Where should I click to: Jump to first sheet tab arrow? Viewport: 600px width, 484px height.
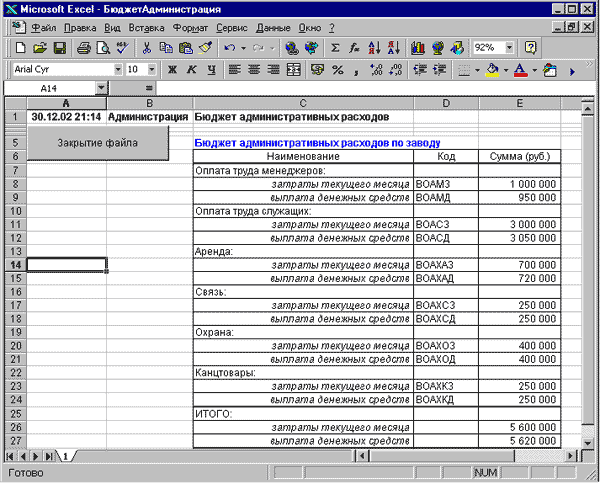[10, 456]
